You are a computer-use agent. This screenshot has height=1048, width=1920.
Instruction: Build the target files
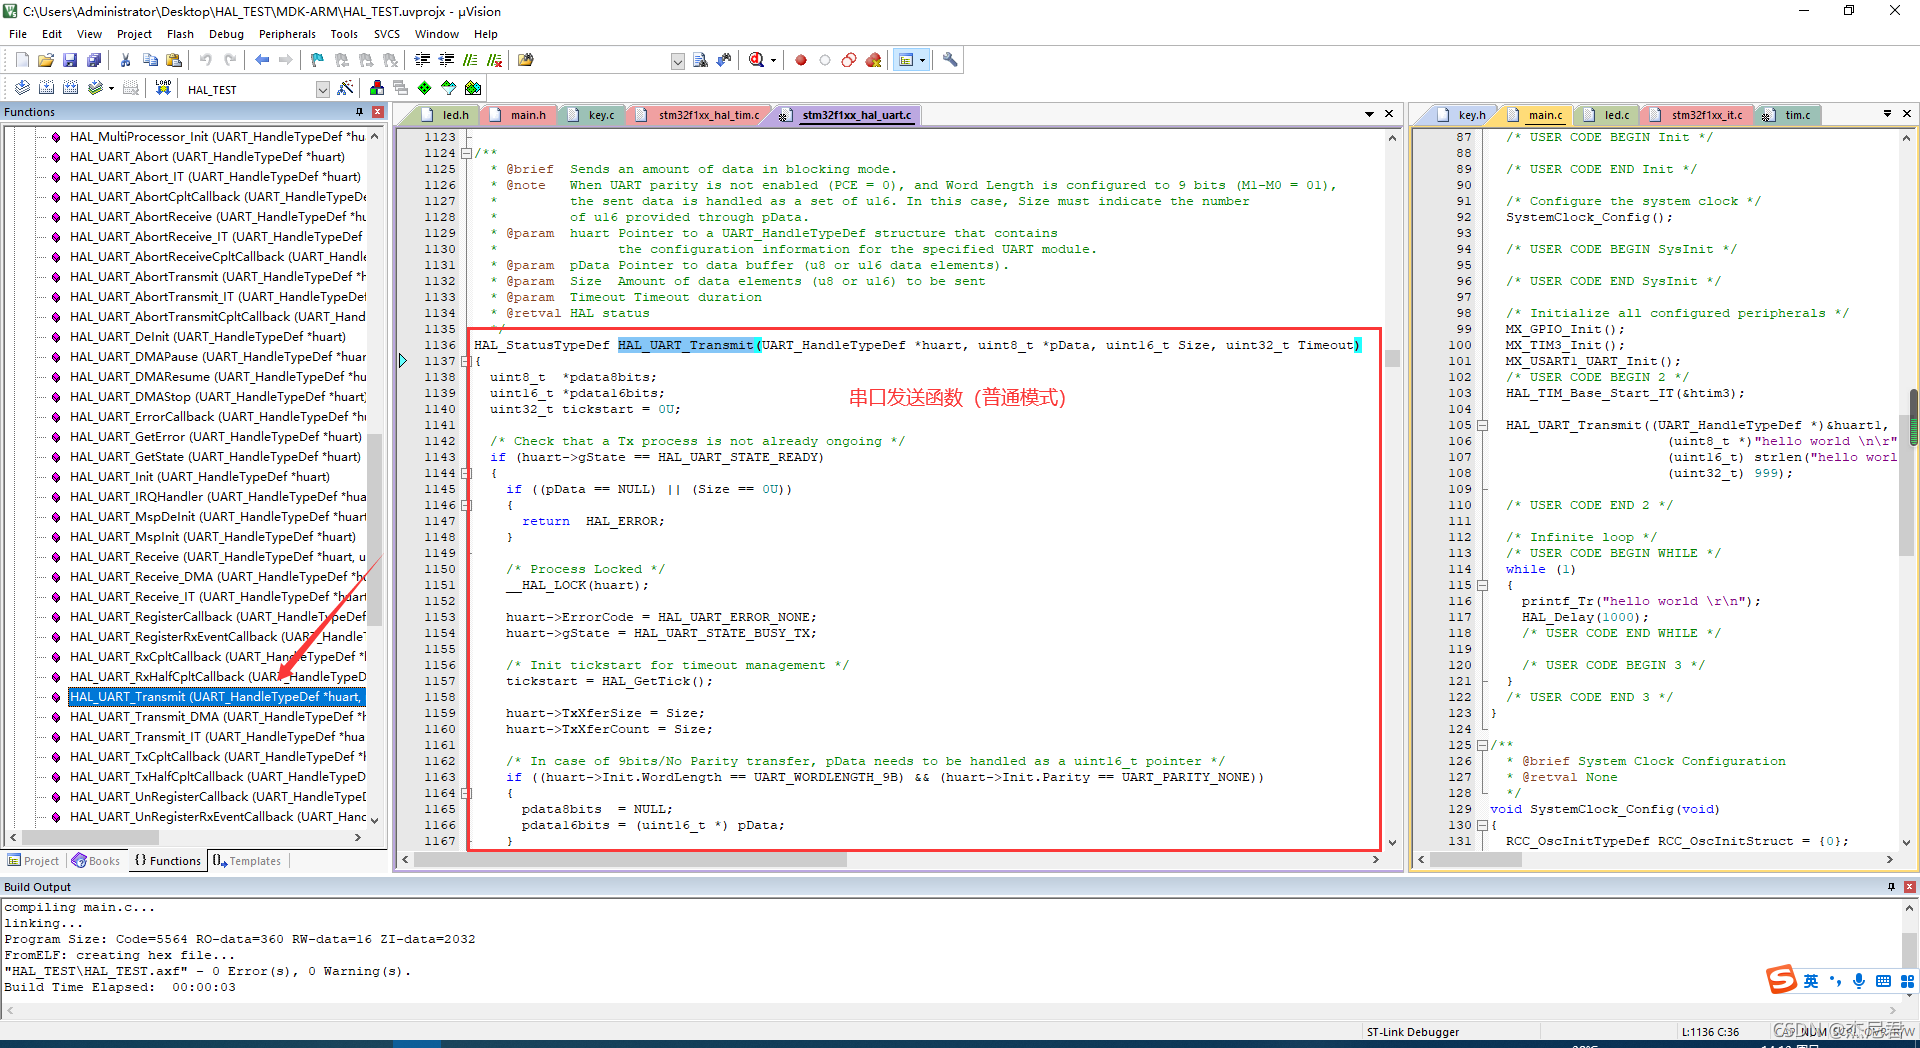46,88
